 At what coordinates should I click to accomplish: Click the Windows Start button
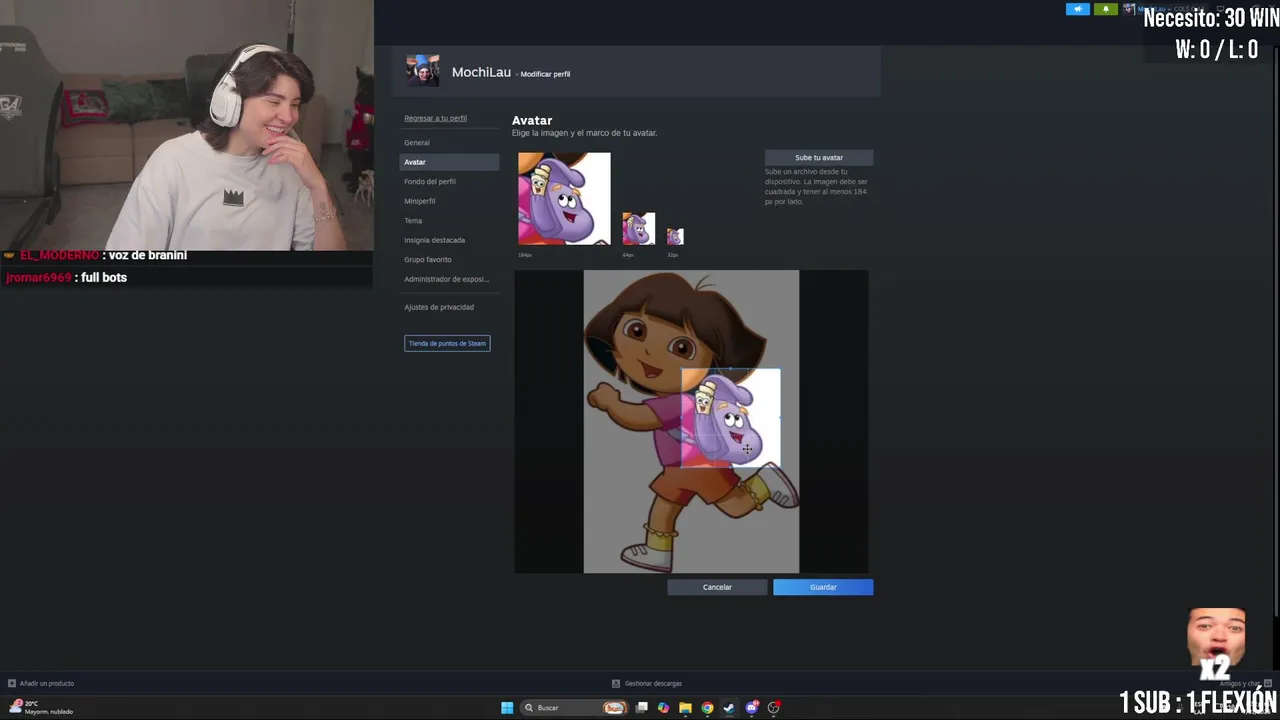tap(507, 708)
